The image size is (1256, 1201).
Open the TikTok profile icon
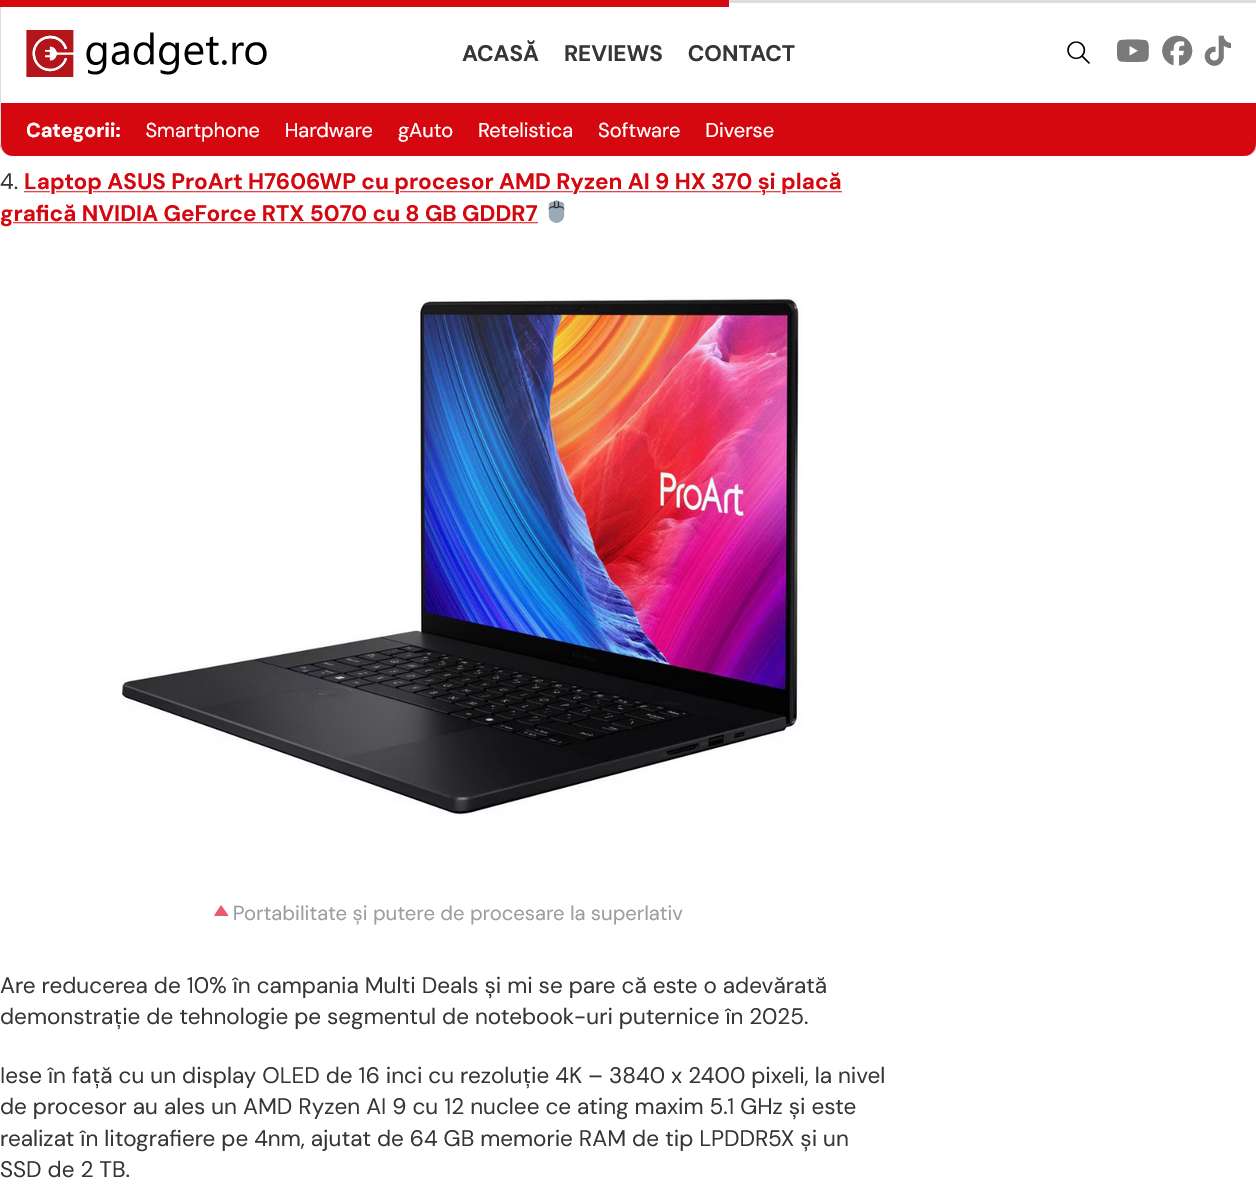(x=1217, y=51)
